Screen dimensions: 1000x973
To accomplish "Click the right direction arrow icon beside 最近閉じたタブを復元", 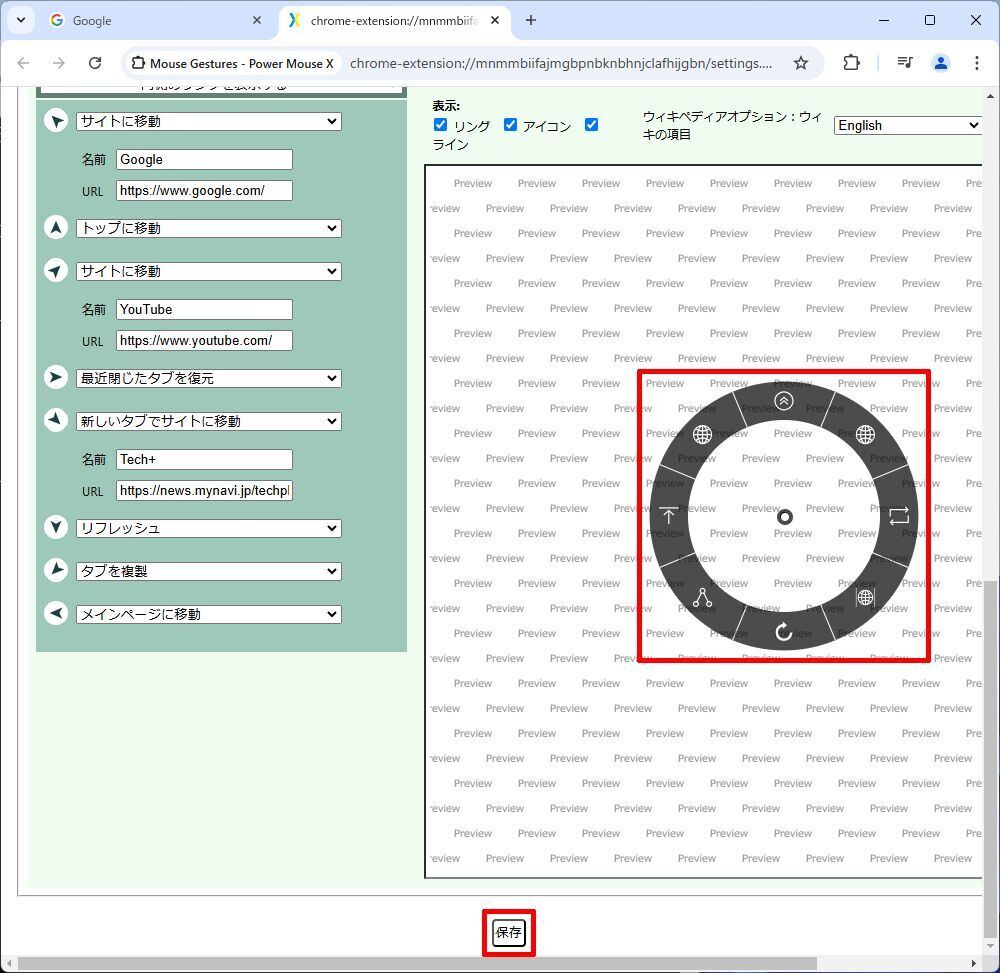I will [56, 377].
